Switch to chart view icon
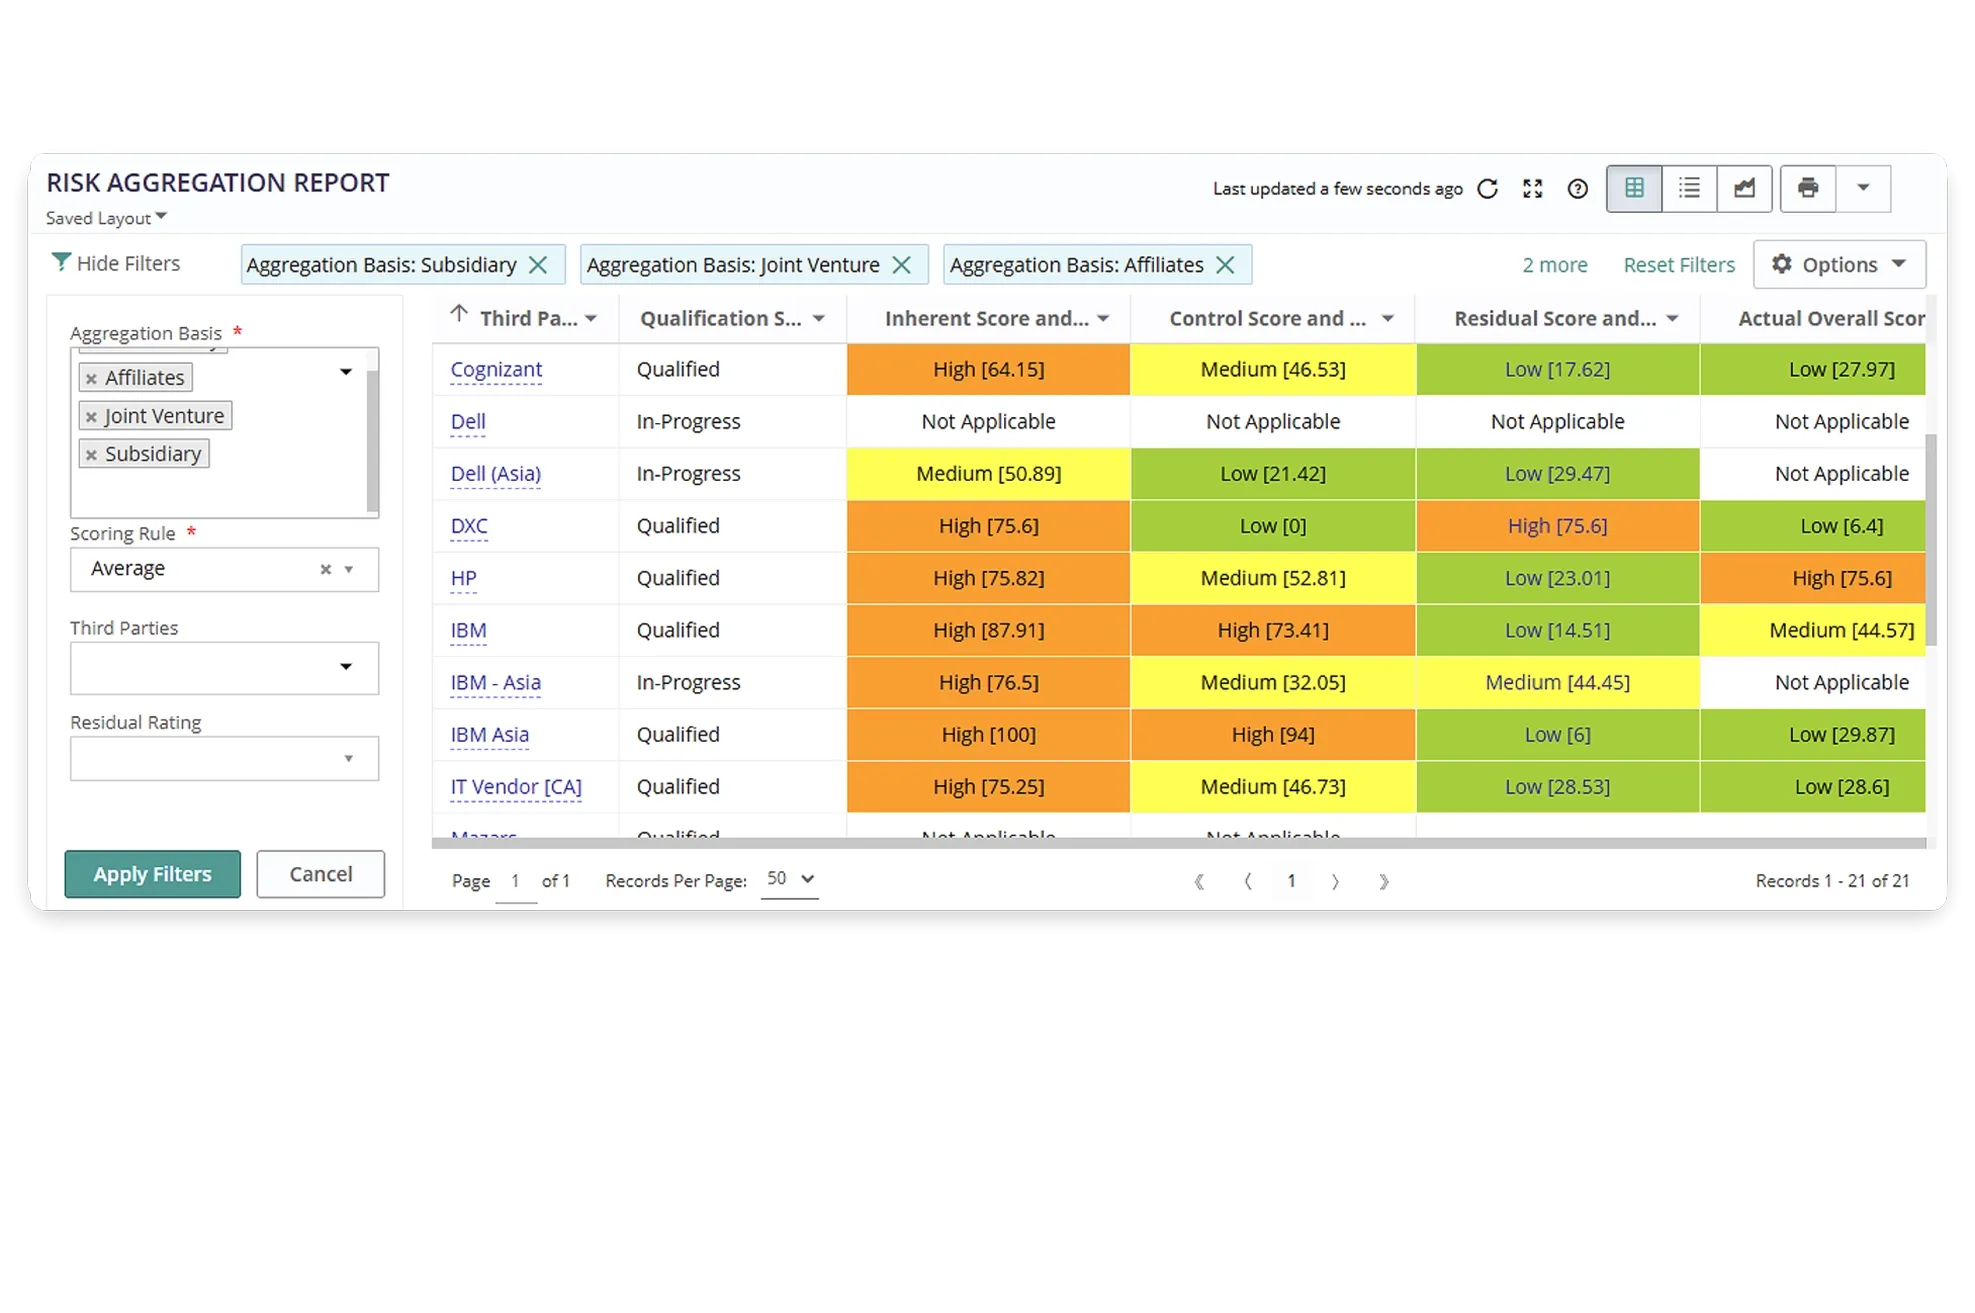Viewport: 1975px width, 1313px height. [x=1744, y=188]
